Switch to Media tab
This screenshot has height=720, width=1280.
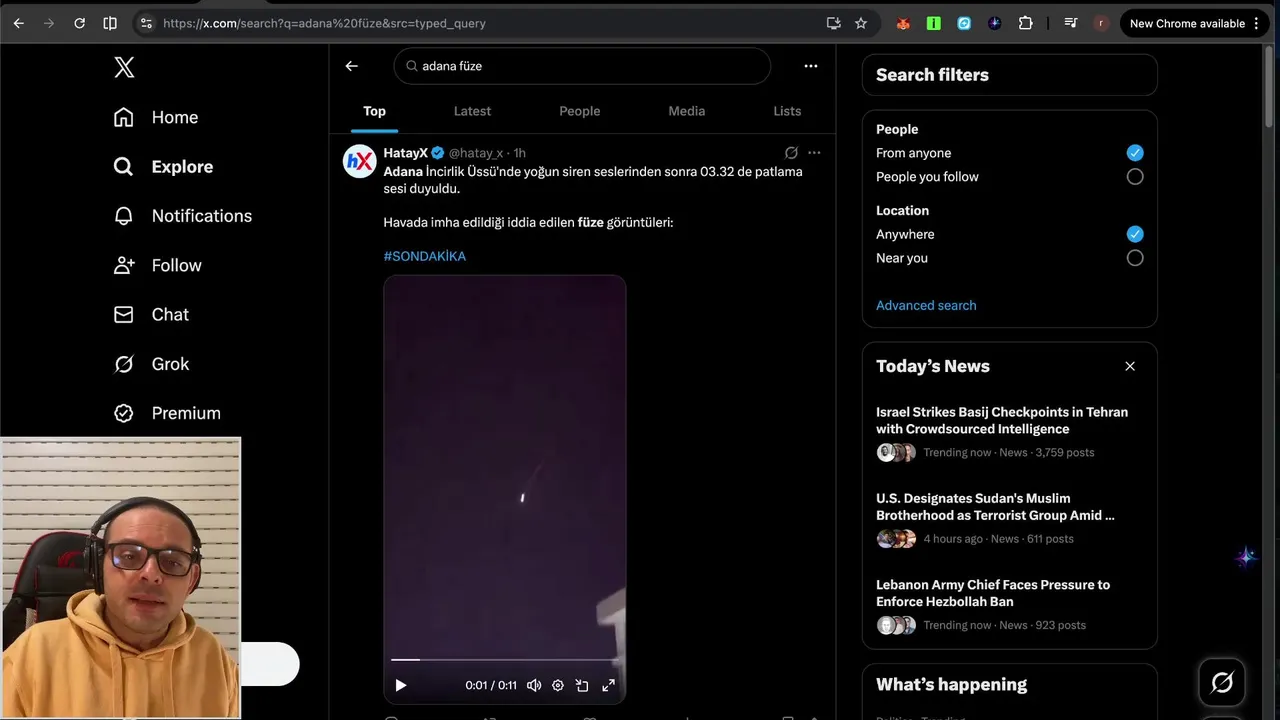[x=686, y=111]
